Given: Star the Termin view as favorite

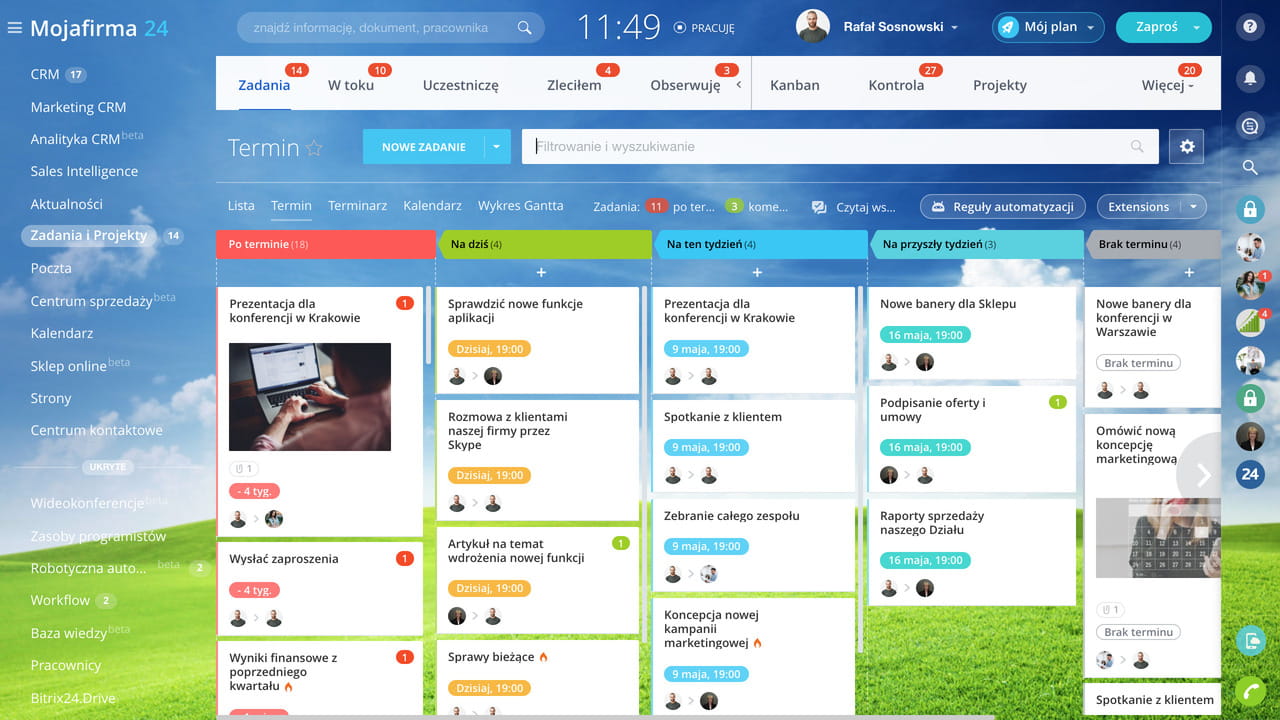Looking at the screenshot, I should tap(314, 148).
